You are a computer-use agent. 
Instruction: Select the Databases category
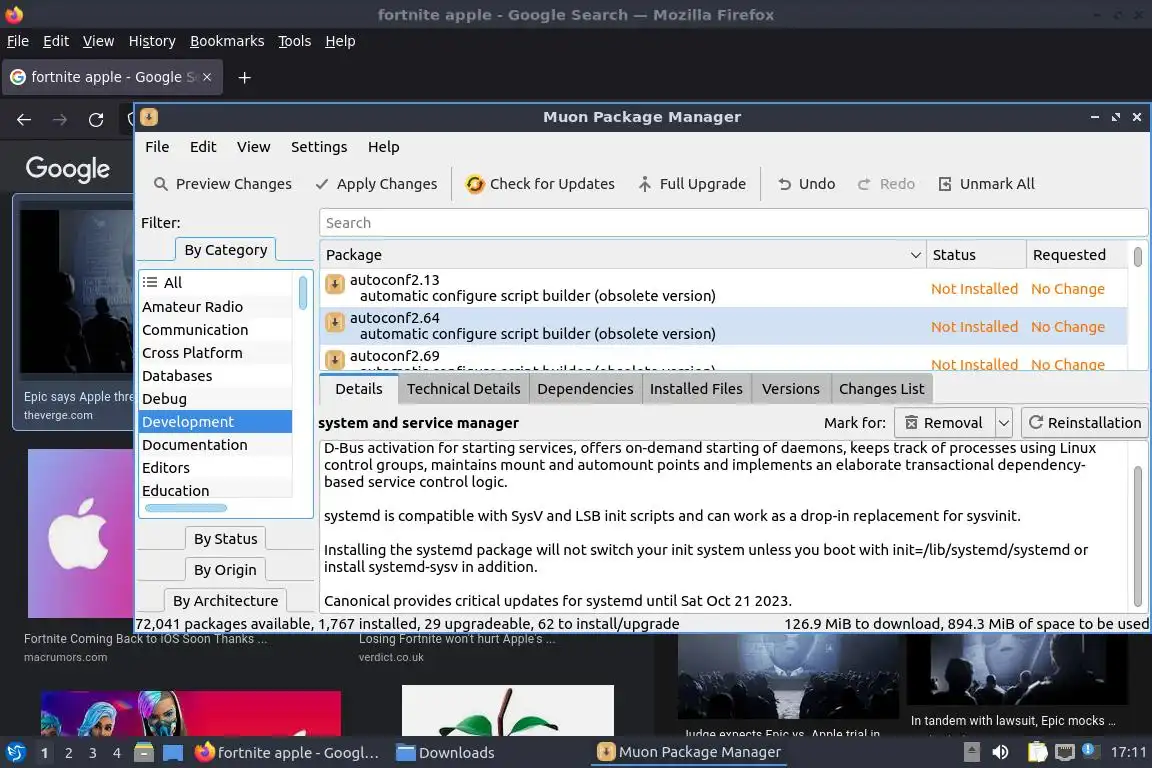coord(216,376)
